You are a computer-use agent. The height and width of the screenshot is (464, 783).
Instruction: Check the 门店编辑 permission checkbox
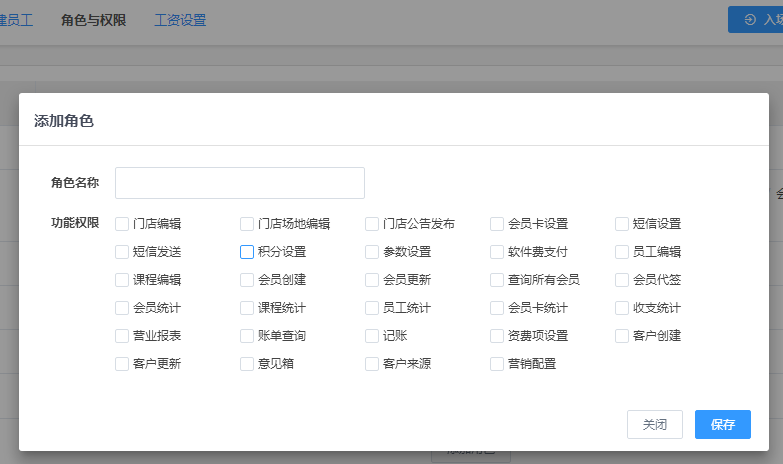(122, 224)
